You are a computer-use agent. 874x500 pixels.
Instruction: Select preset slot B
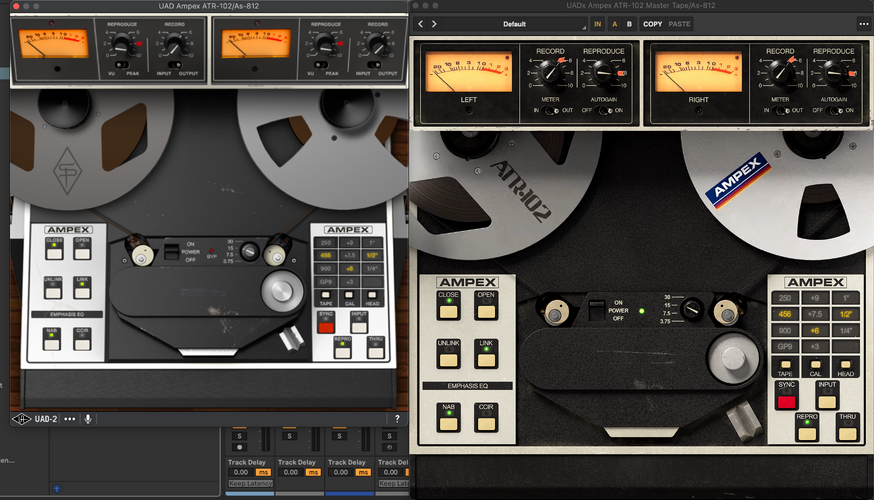click(629, 24)
